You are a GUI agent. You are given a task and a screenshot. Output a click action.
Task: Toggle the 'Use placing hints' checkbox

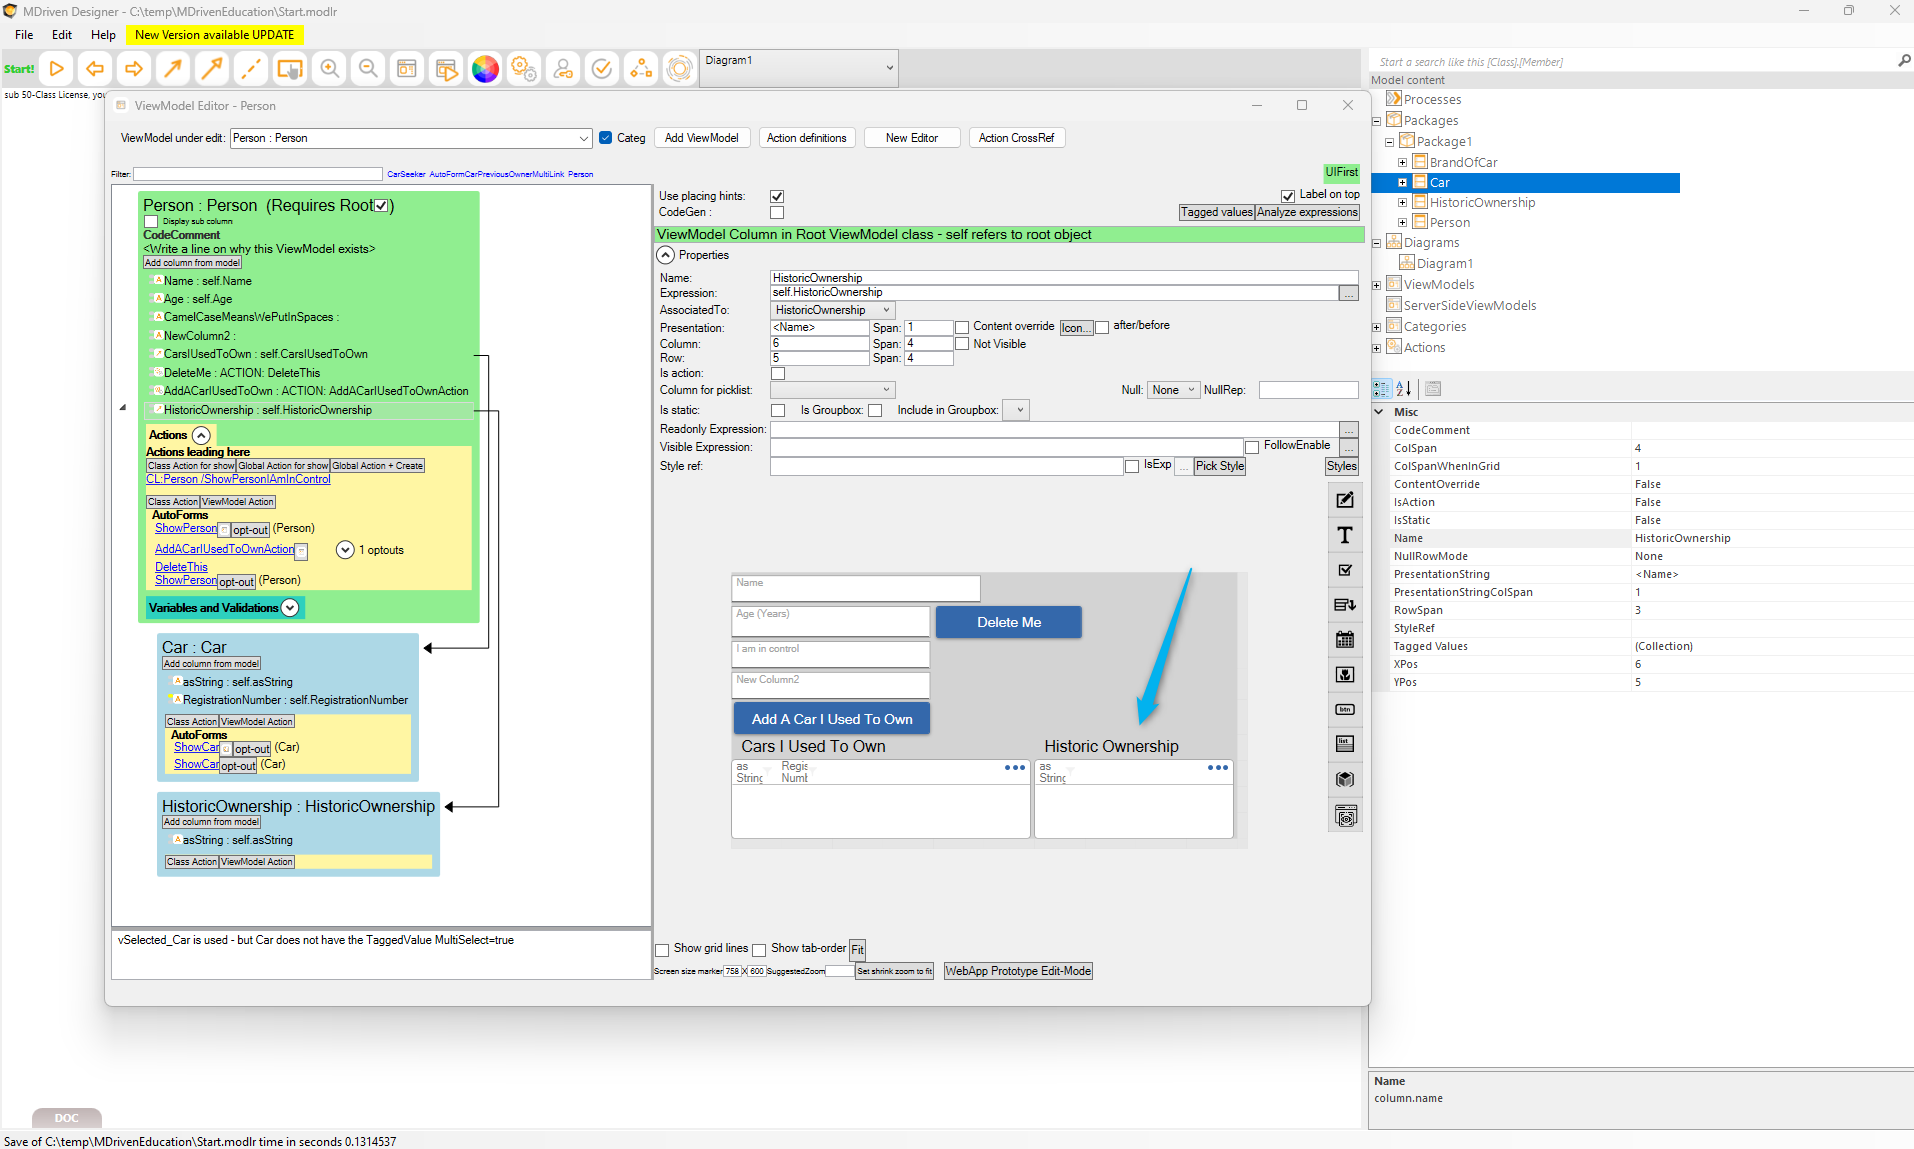pyautogui.click(x=777, y=196)
